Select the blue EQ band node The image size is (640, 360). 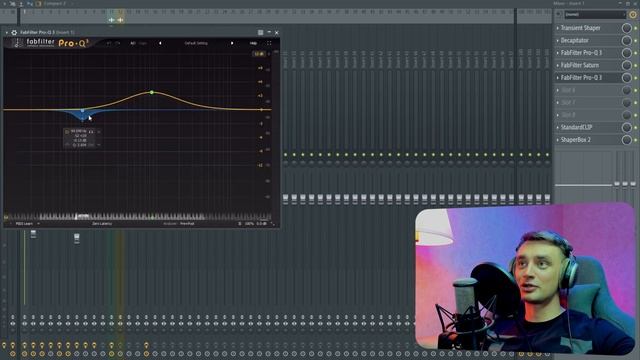click(82, 111)
